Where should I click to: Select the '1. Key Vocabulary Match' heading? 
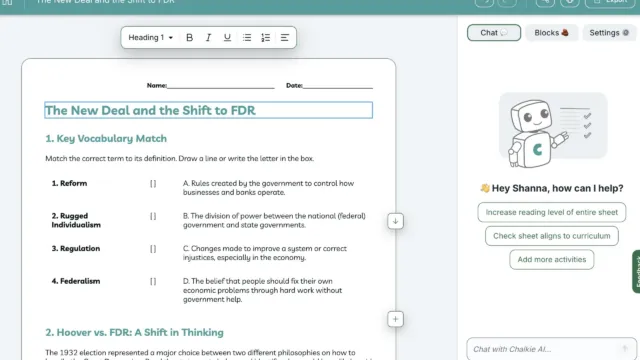coord(106,138)
